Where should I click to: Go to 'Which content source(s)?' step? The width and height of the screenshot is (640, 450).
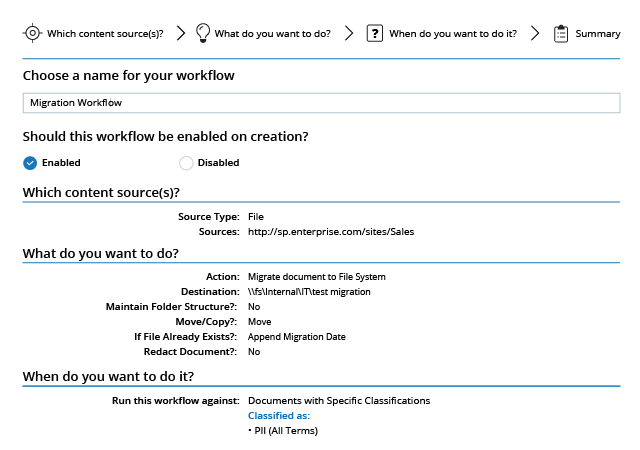105,33
